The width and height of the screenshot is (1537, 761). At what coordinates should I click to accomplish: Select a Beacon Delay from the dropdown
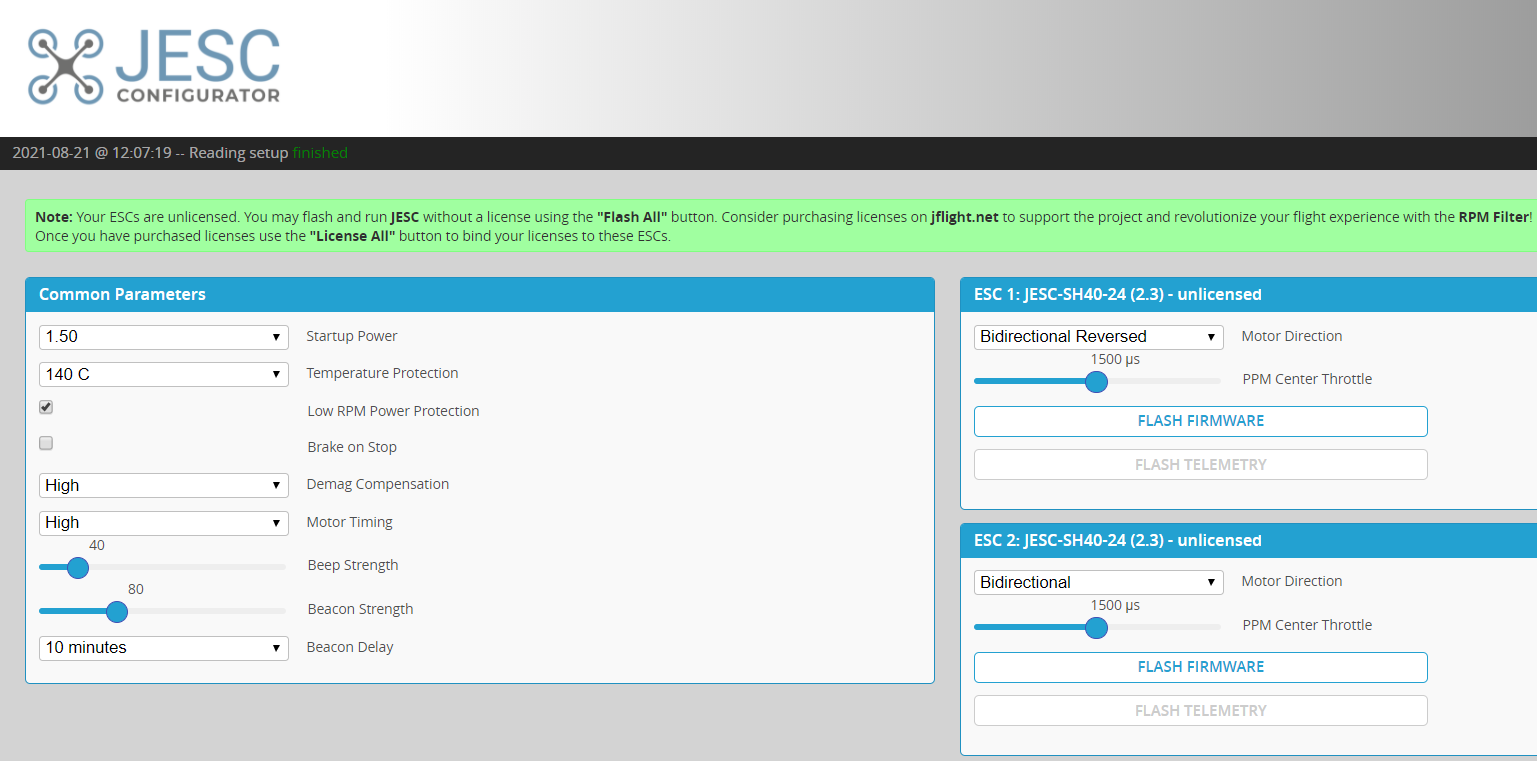(164, 647)
